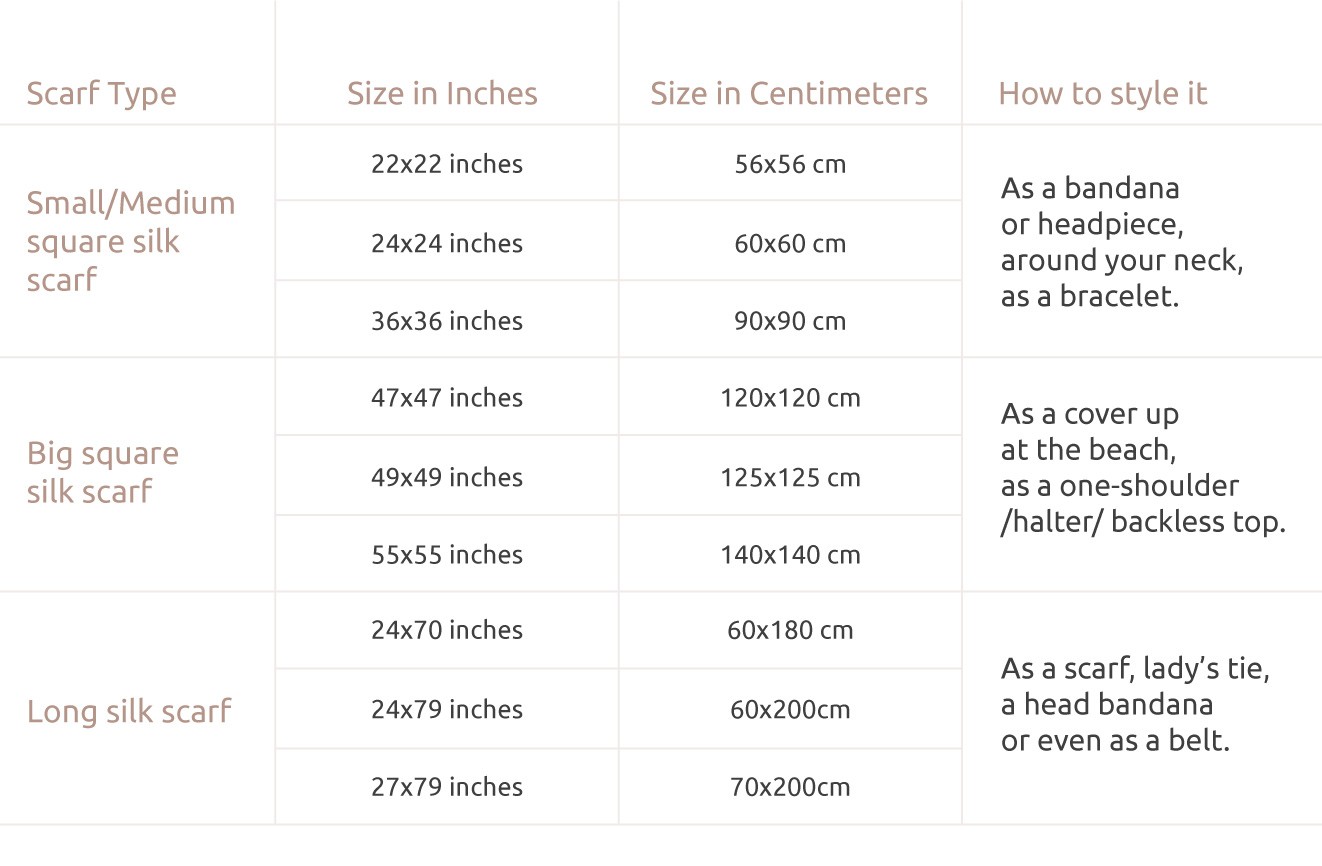
Task: Click the 56x56 cm cell
Action: point(790,164)
